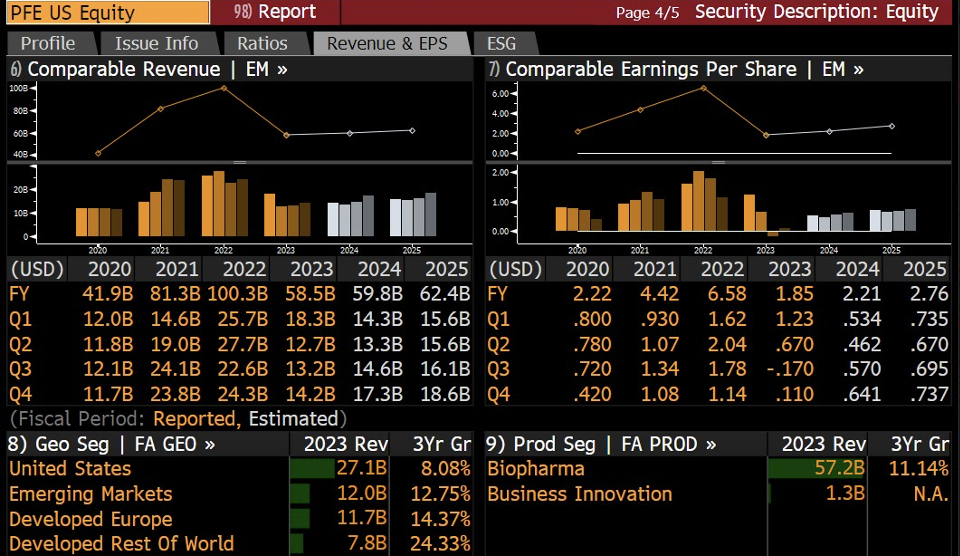Click revenue FY 2020 value 41.9B
The height and width of the screenshot is (556, 960).
coord(108,294)
